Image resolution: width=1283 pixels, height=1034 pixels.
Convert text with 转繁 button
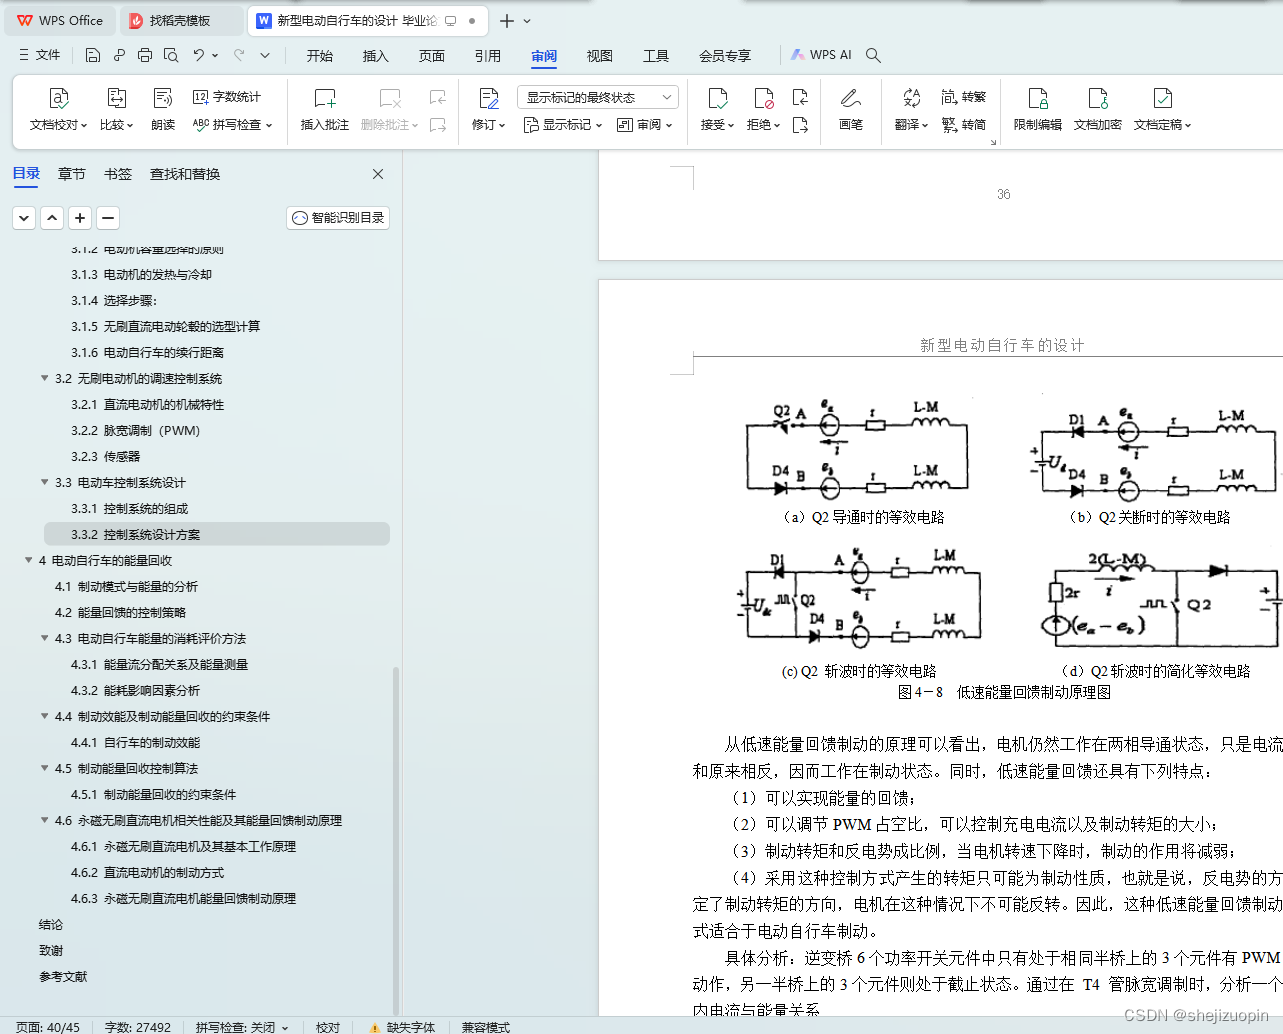click(x=964, y=97)
